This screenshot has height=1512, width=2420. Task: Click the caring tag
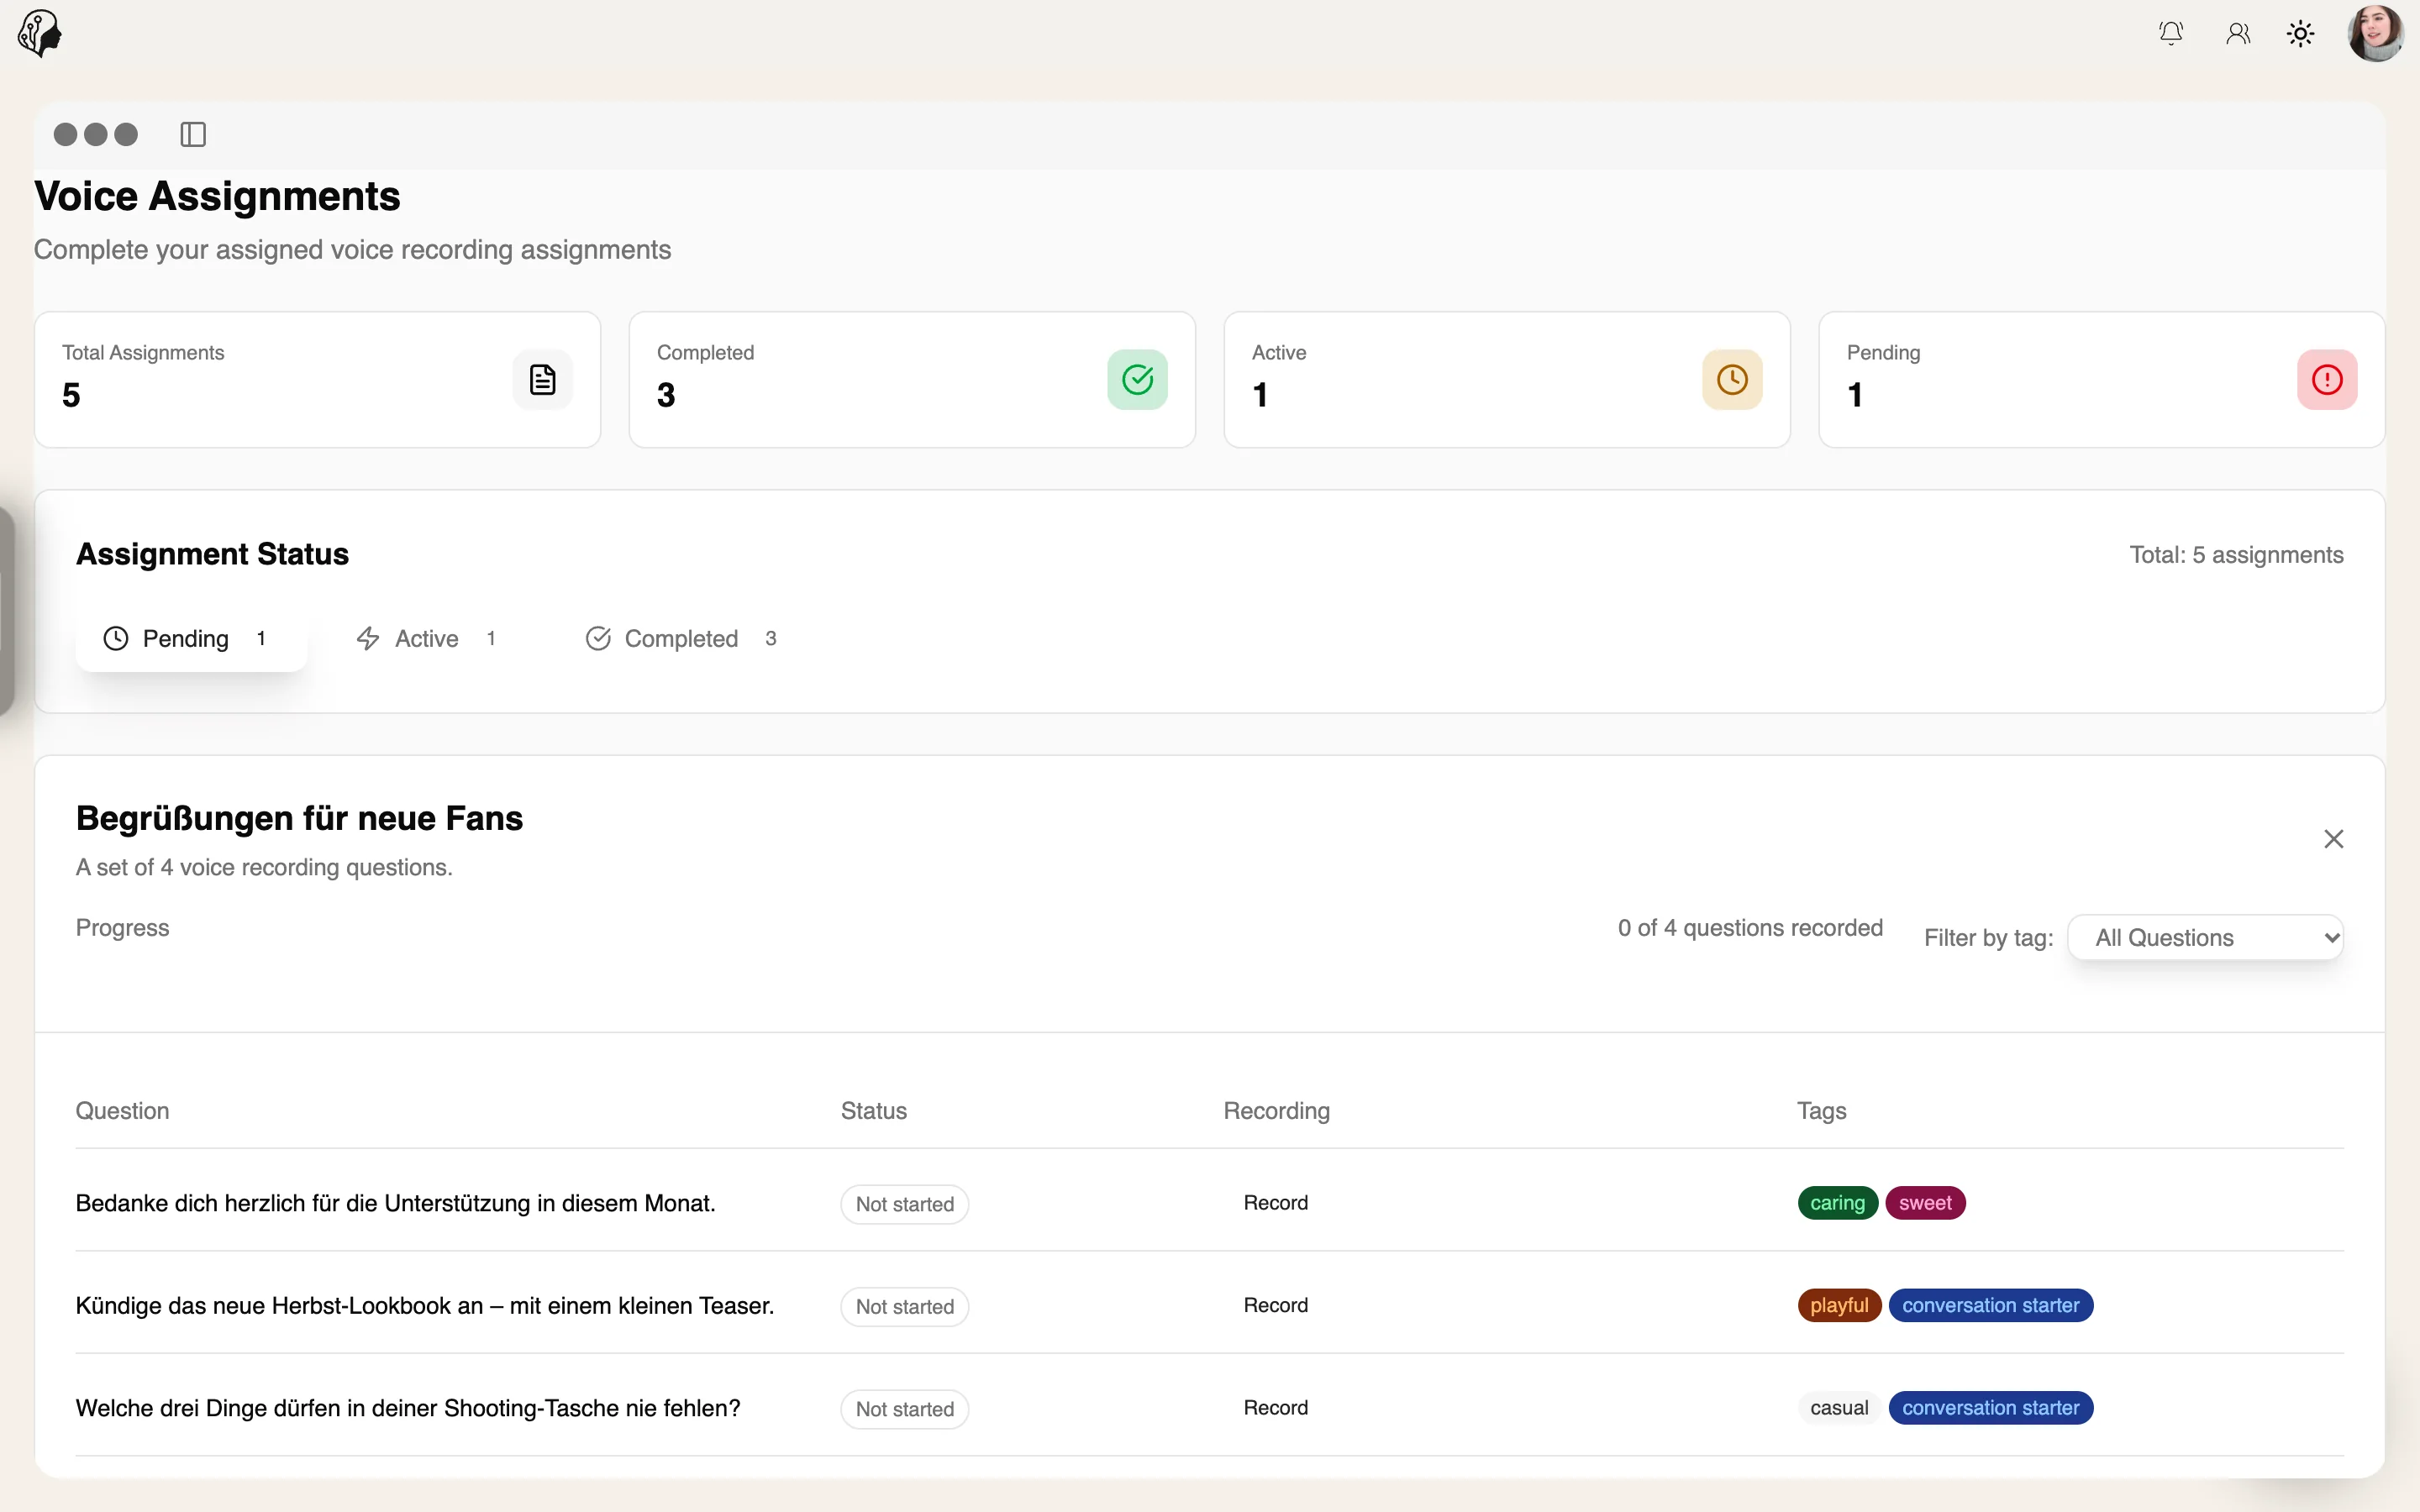coord(1837,1203)
